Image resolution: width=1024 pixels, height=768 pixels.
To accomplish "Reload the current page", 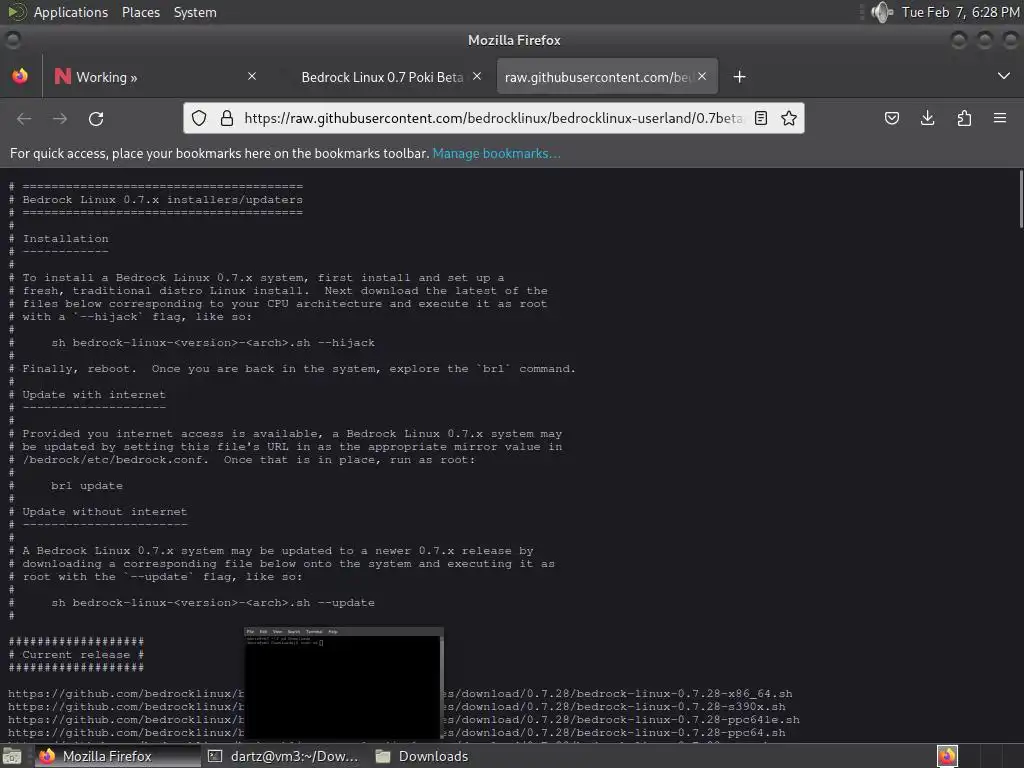I will pyautogui.click(x=96, y=119).
